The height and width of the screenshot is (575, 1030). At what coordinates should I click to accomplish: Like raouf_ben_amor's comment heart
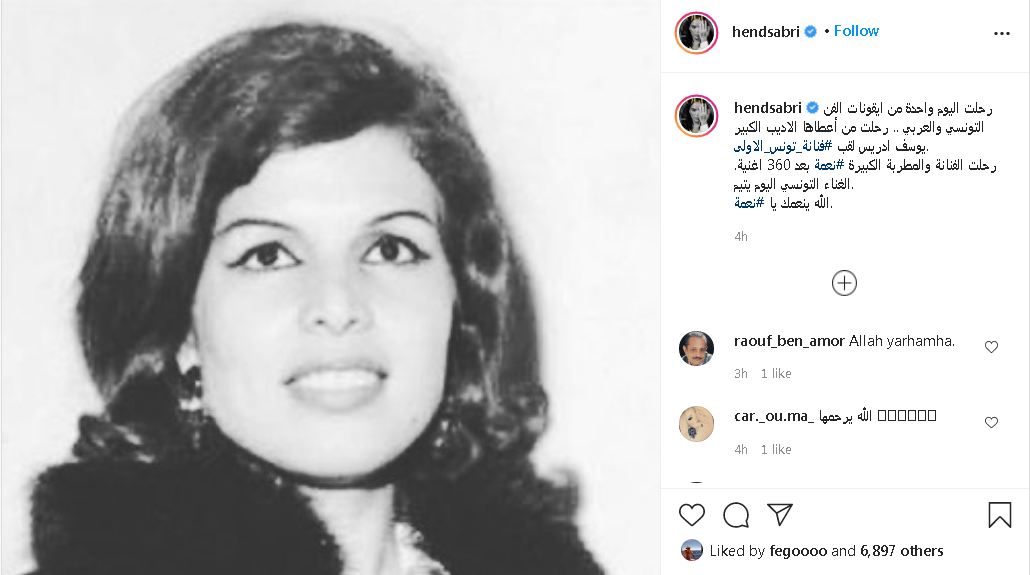click(x=991, y=347)
